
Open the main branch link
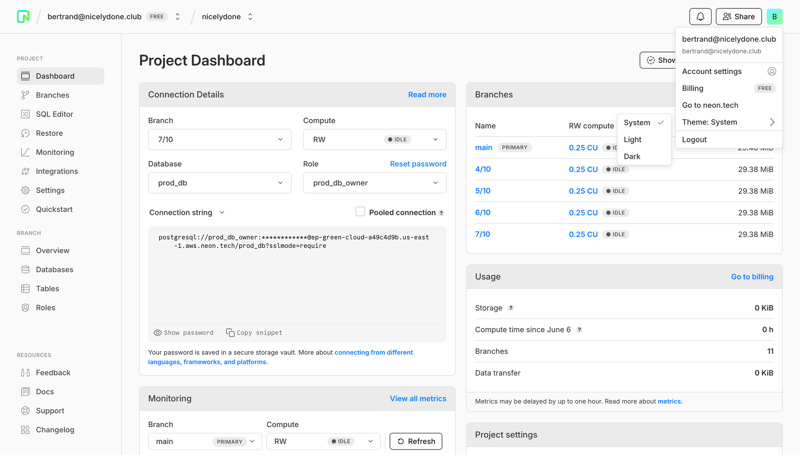(484, 147)
